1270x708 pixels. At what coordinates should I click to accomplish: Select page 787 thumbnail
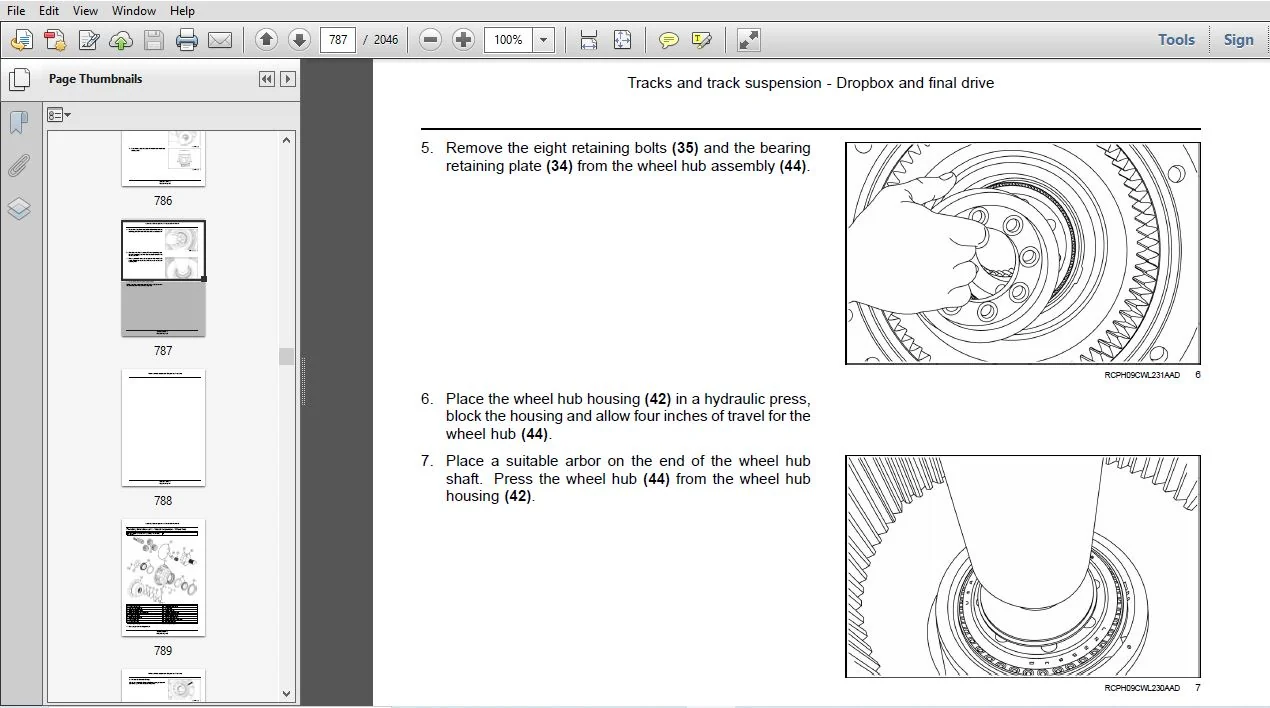point(163,279)
